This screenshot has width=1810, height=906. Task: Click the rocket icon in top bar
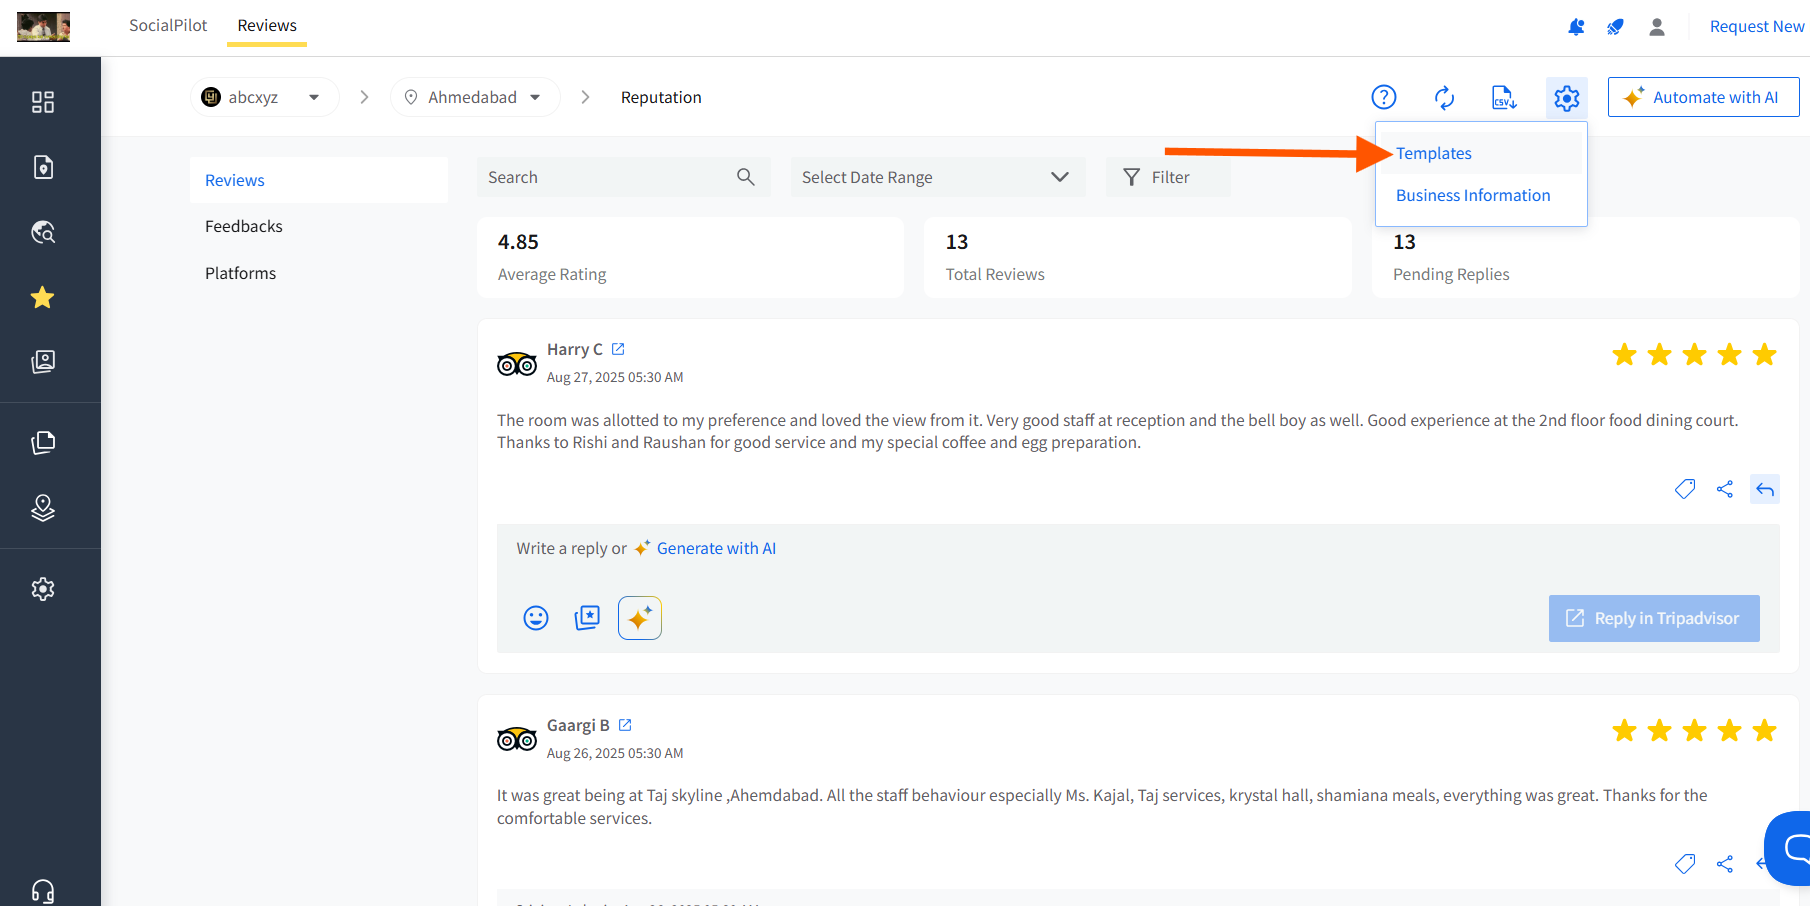pyautogui.click(x=1615, y=27)
